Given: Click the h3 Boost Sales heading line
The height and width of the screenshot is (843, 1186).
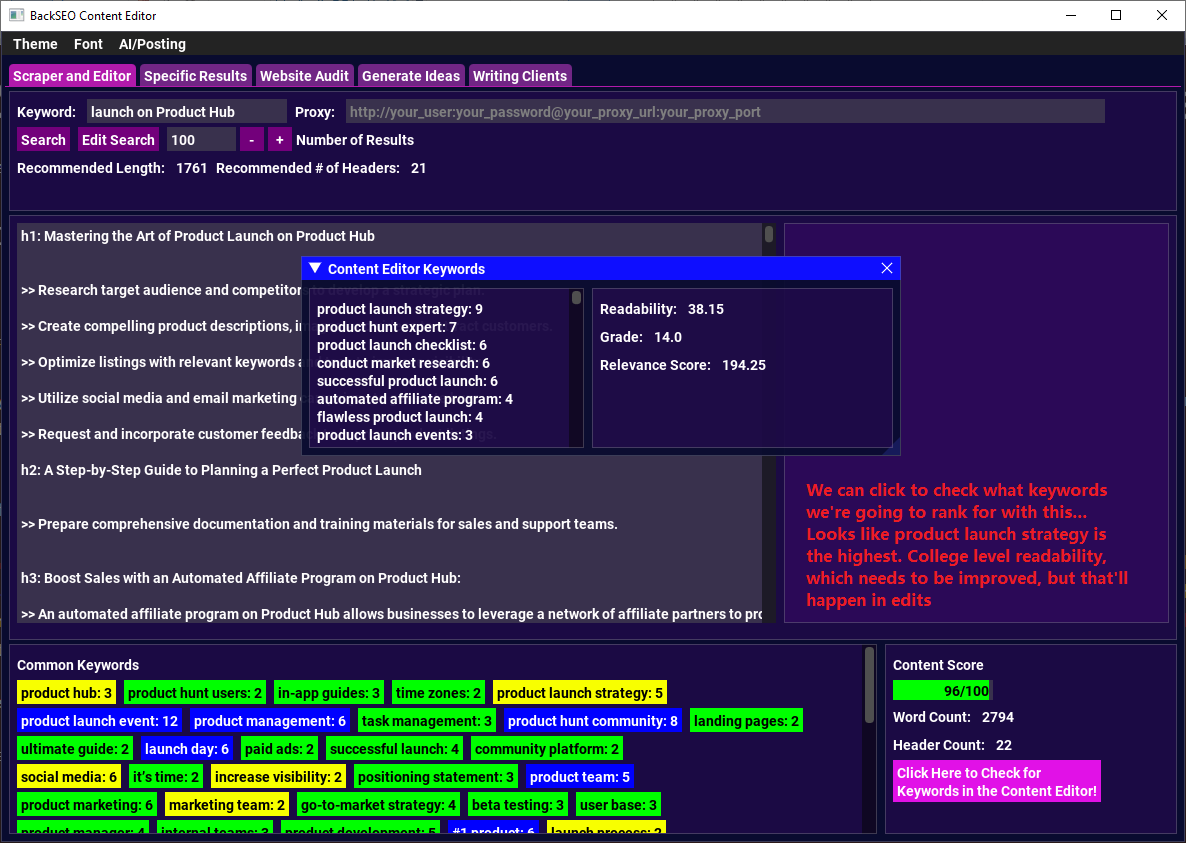Looking at the screenshot, I should 241,578.
